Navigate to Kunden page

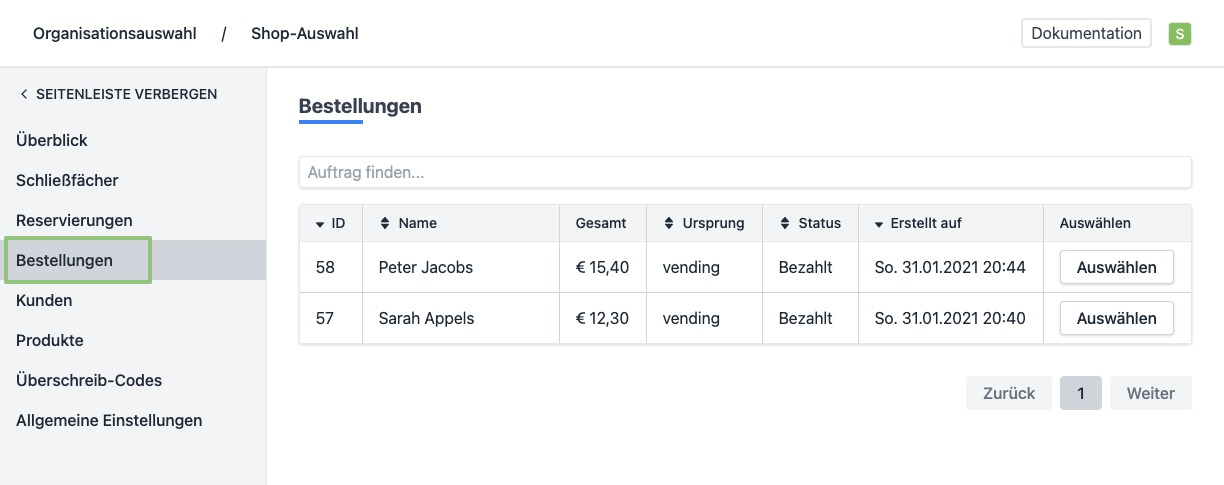(x=44, y=301)
